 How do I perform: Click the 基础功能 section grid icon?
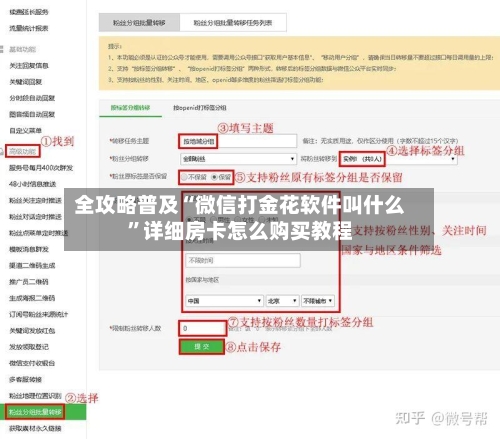point(2,49)
